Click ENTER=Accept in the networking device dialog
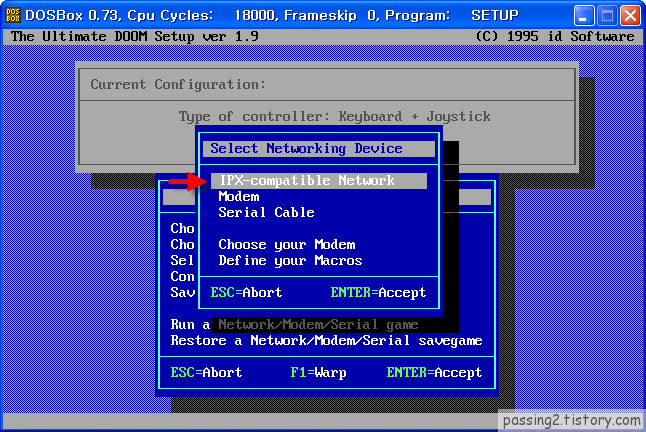 tap(378, 292)
